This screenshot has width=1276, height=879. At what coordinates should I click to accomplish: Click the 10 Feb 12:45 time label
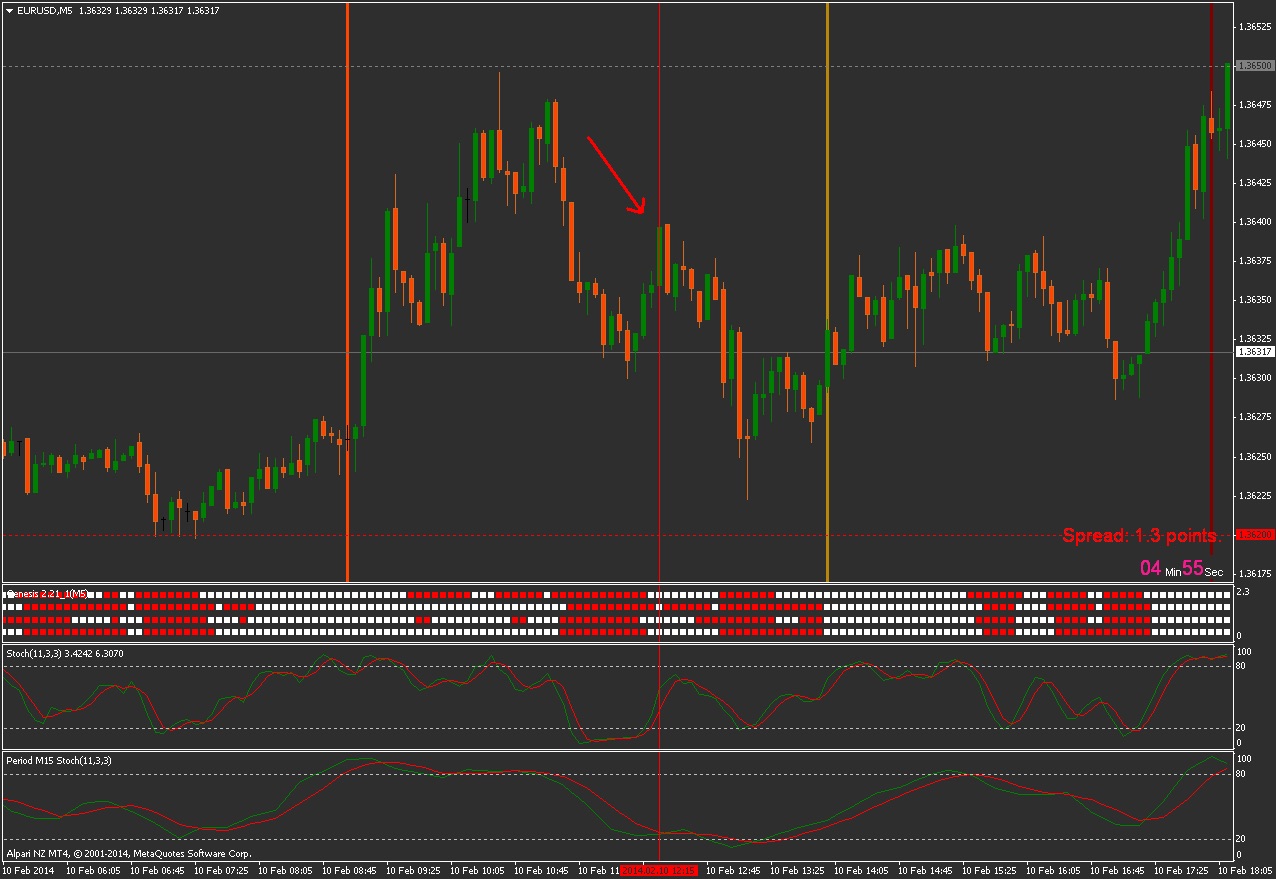click(x=733, y=871)
